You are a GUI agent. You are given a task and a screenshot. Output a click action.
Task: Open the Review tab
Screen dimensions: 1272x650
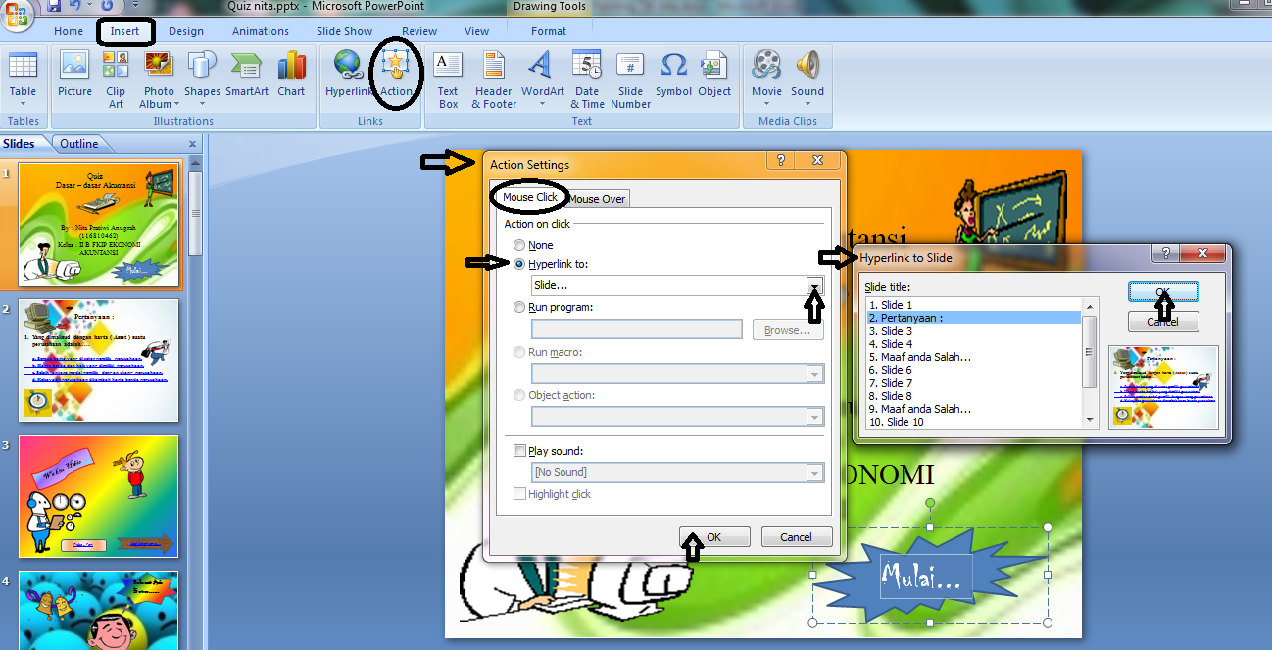419,31
